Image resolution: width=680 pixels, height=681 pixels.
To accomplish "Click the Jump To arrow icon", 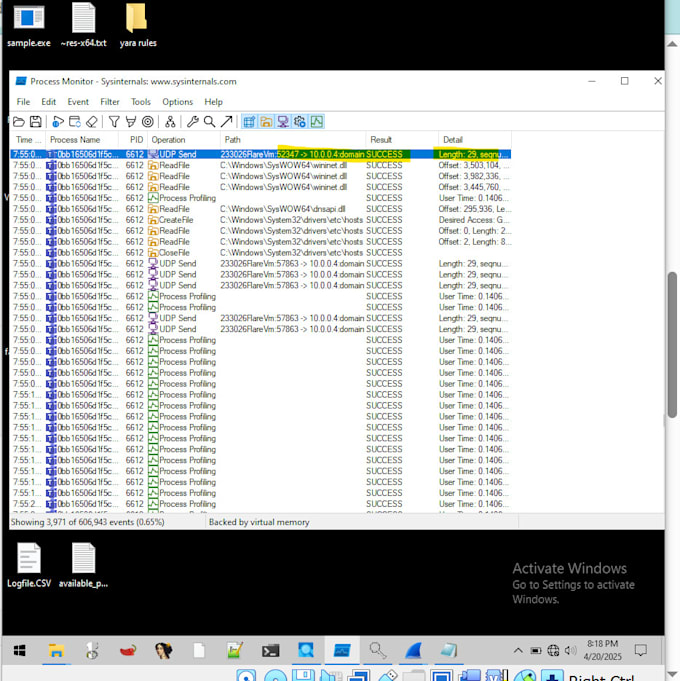I will coord(226,122).
